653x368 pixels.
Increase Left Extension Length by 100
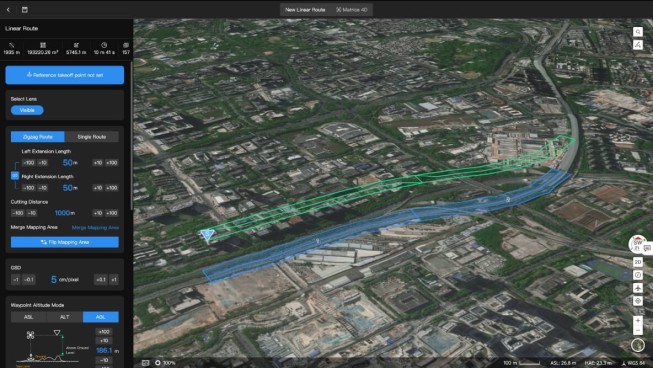[112, 163]
